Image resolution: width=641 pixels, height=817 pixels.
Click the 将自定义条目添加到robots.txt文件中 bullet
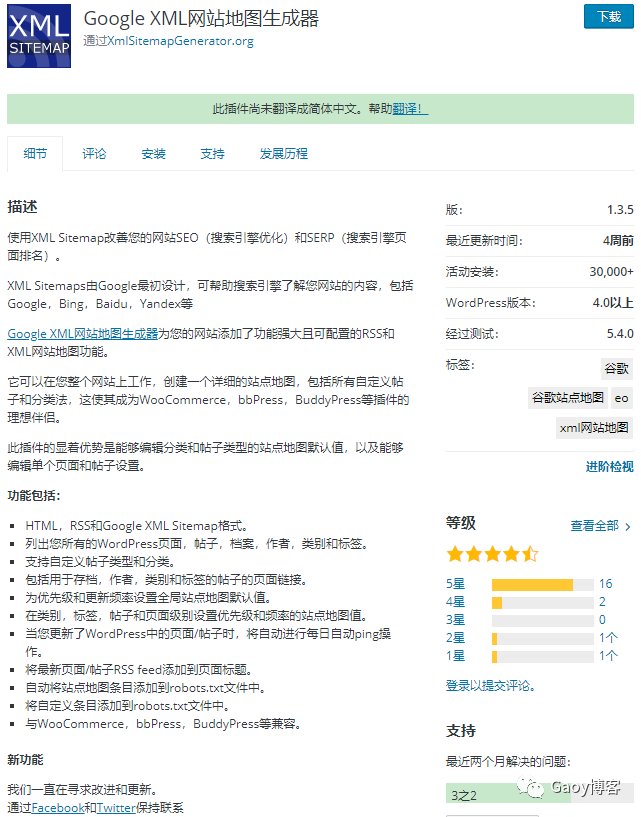[x=128, y=706]
